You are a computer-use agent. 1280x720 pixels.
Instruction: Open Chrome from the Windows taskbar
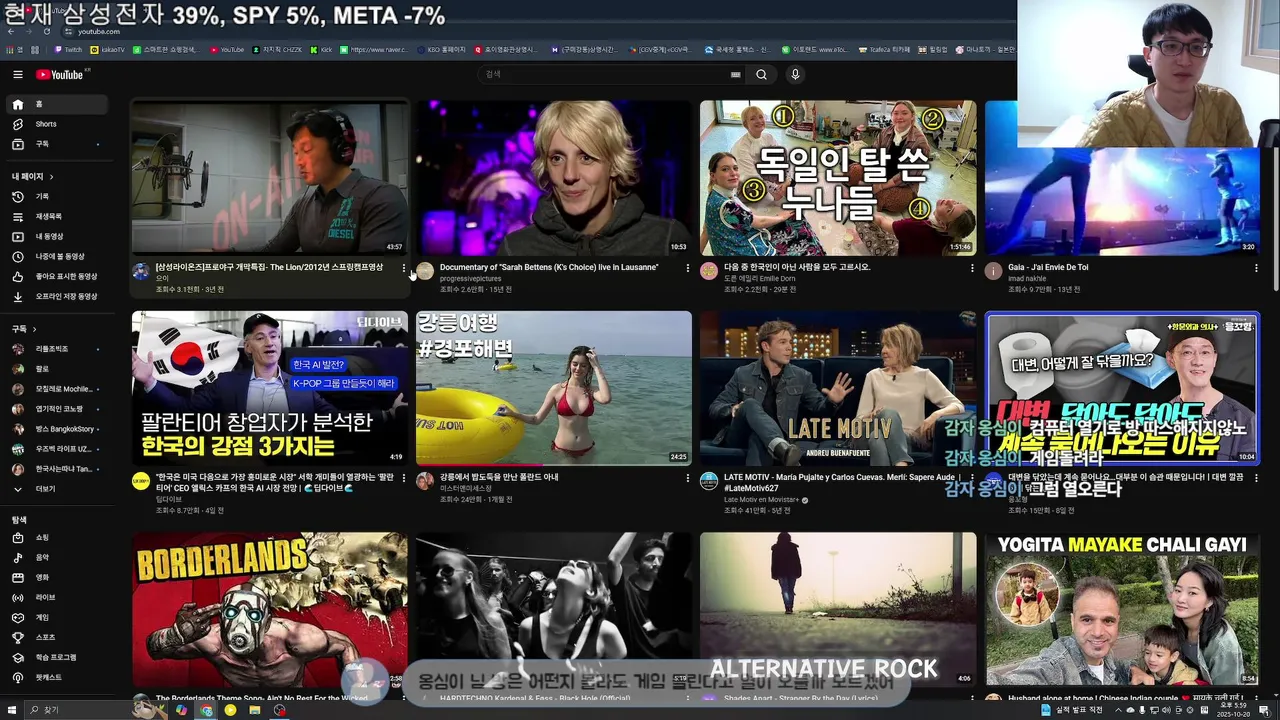206,710
